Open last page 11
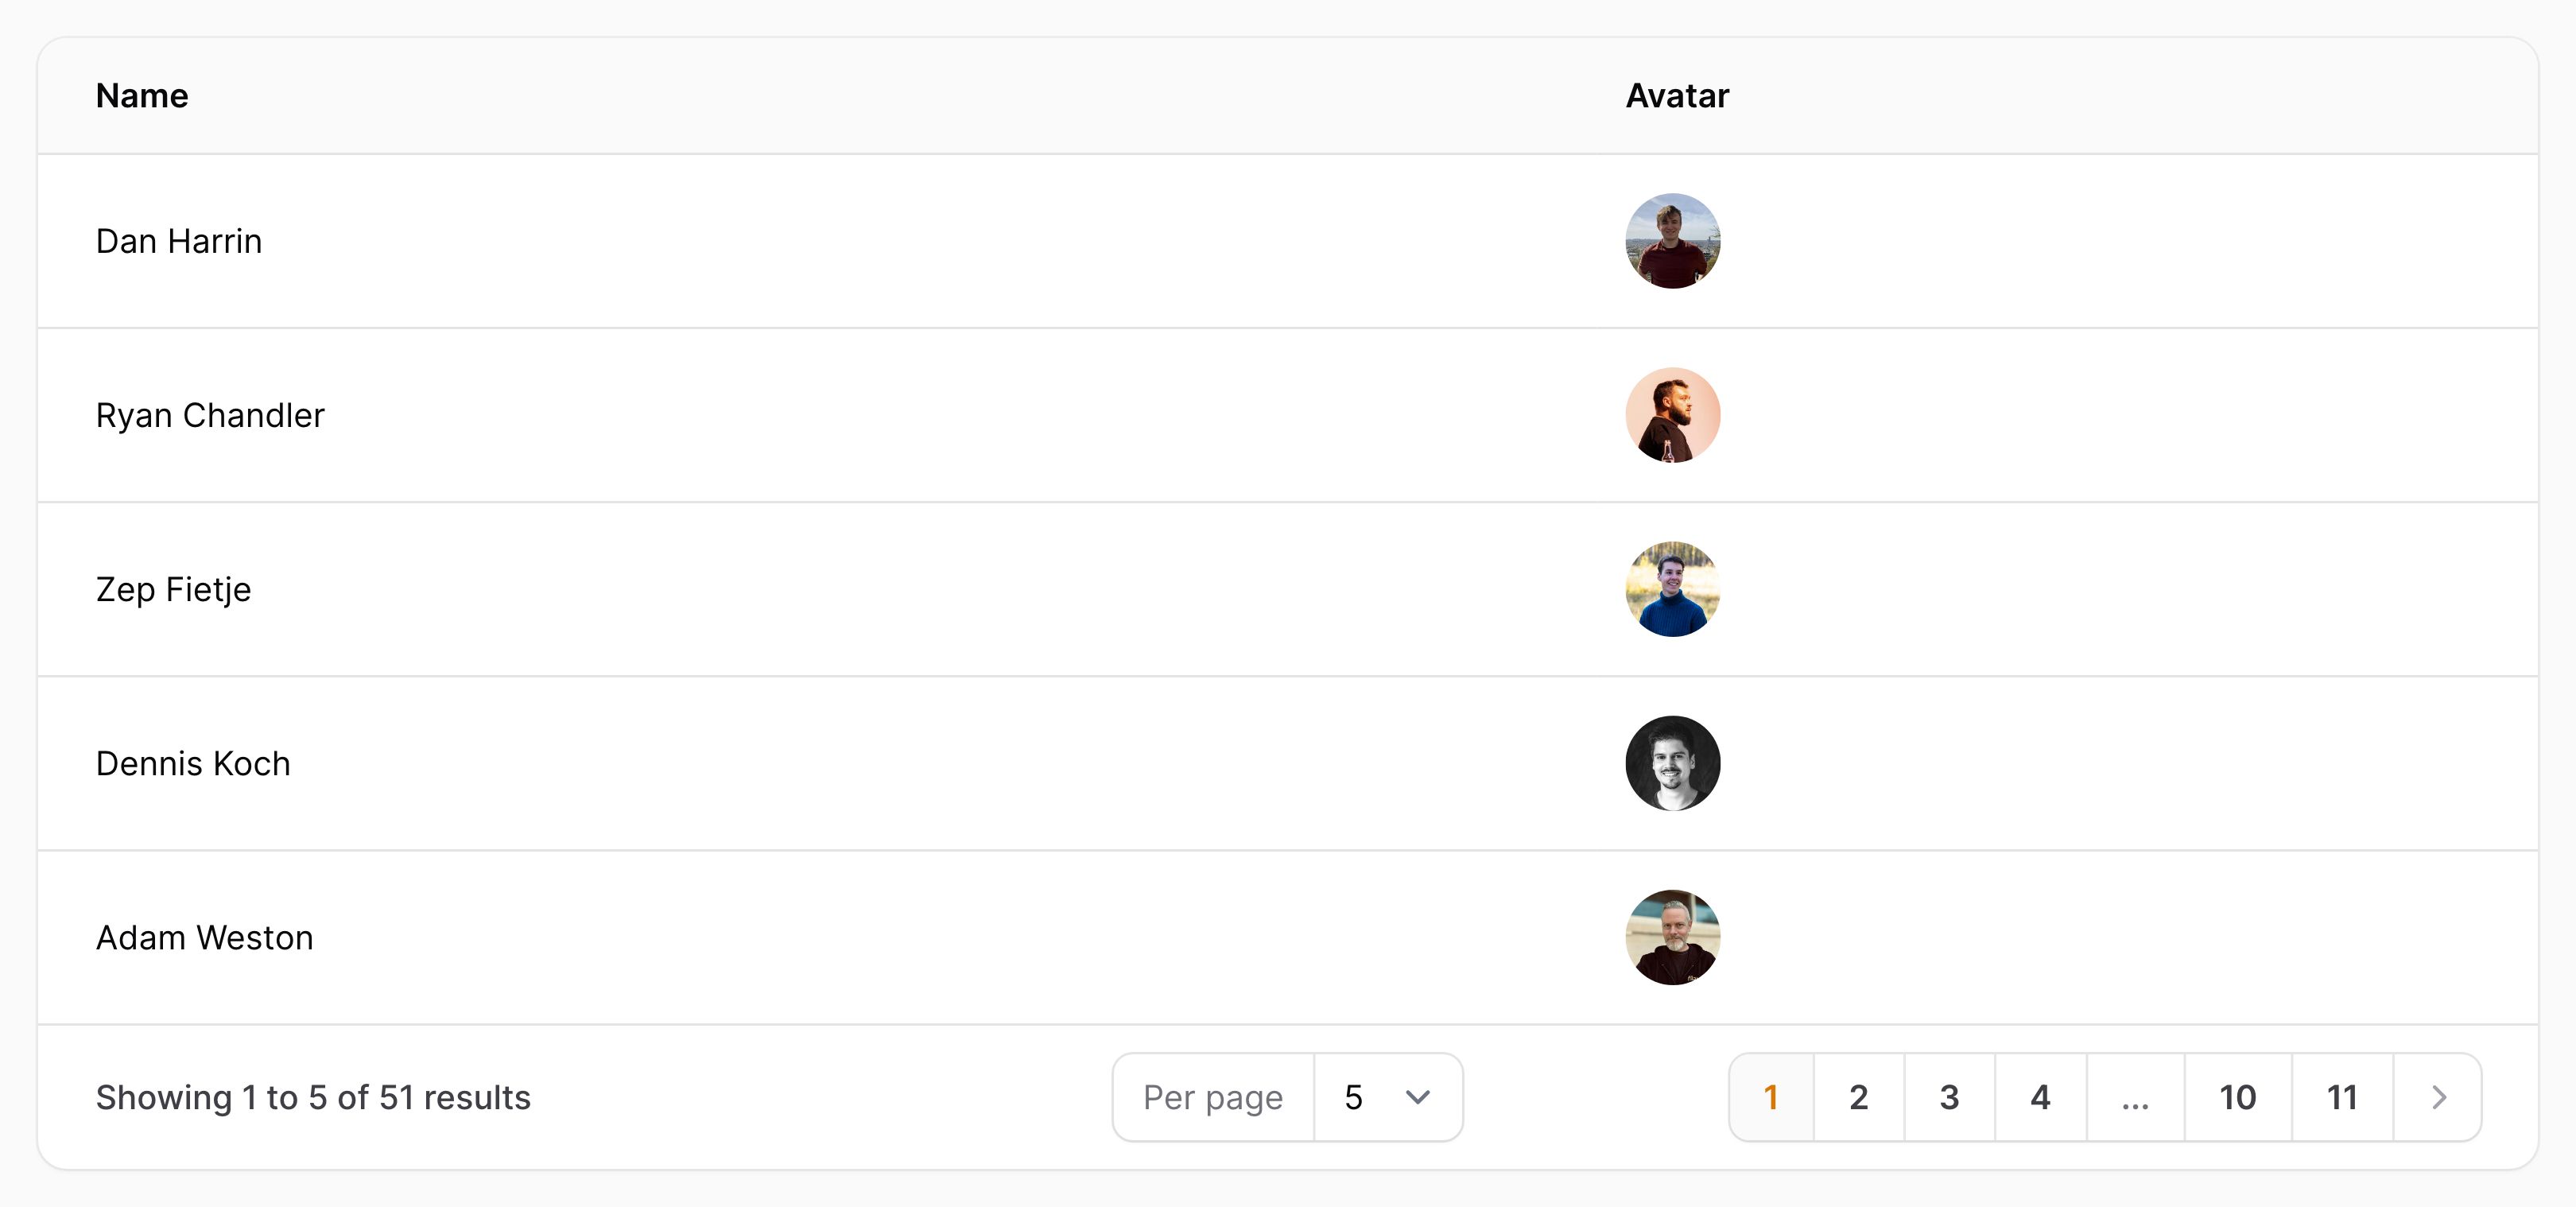2576x1207 pixels. click(2342, 1097)
